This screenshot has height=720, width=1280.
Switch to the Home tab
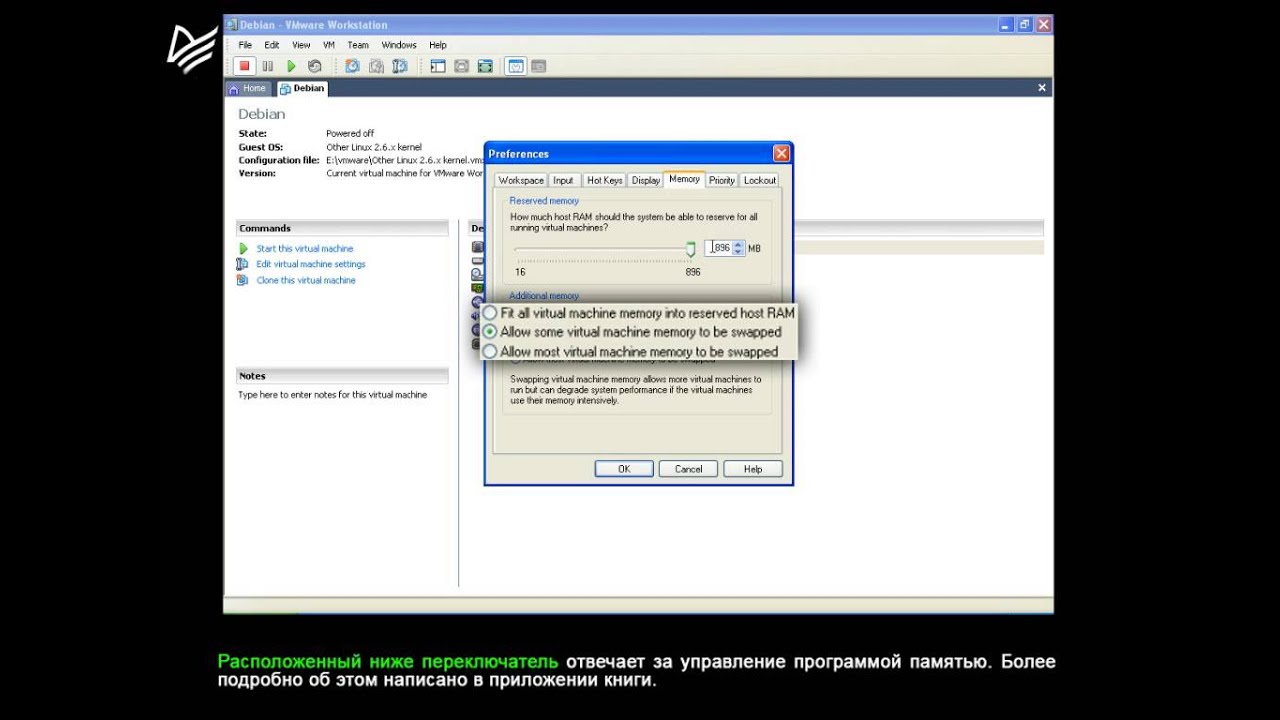(x=248, y=88)
